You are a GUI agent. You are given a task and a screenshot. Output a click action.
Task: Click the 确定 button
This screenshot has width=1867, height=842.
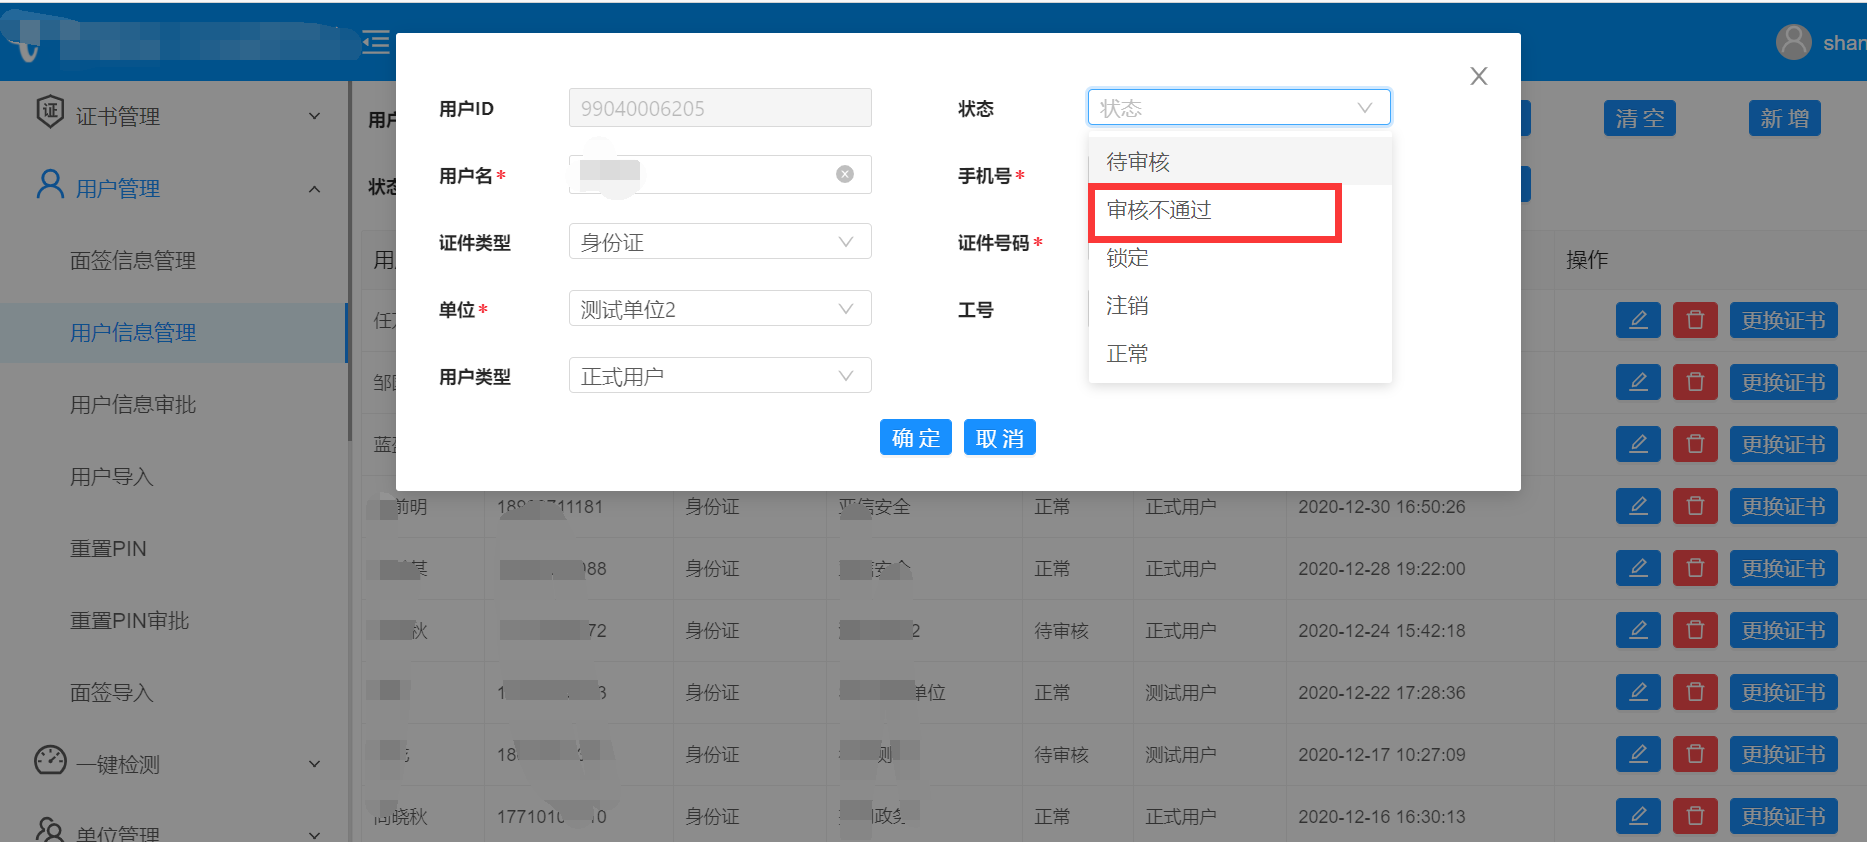pyautogui.click(x=915, y=438)
